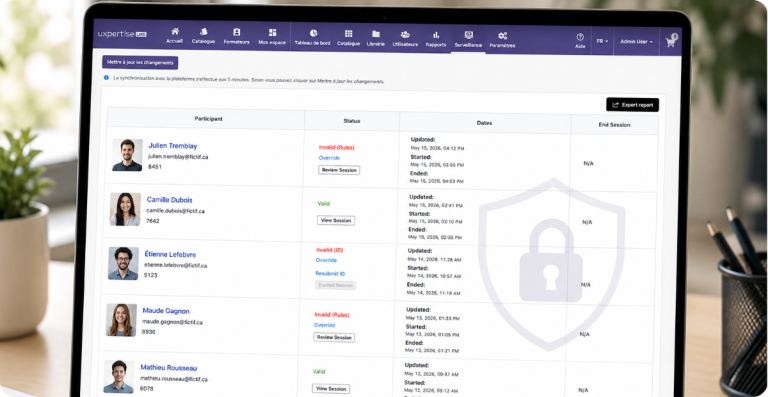Click N/A in Julien Tremblay's row

tap(588, 163)
